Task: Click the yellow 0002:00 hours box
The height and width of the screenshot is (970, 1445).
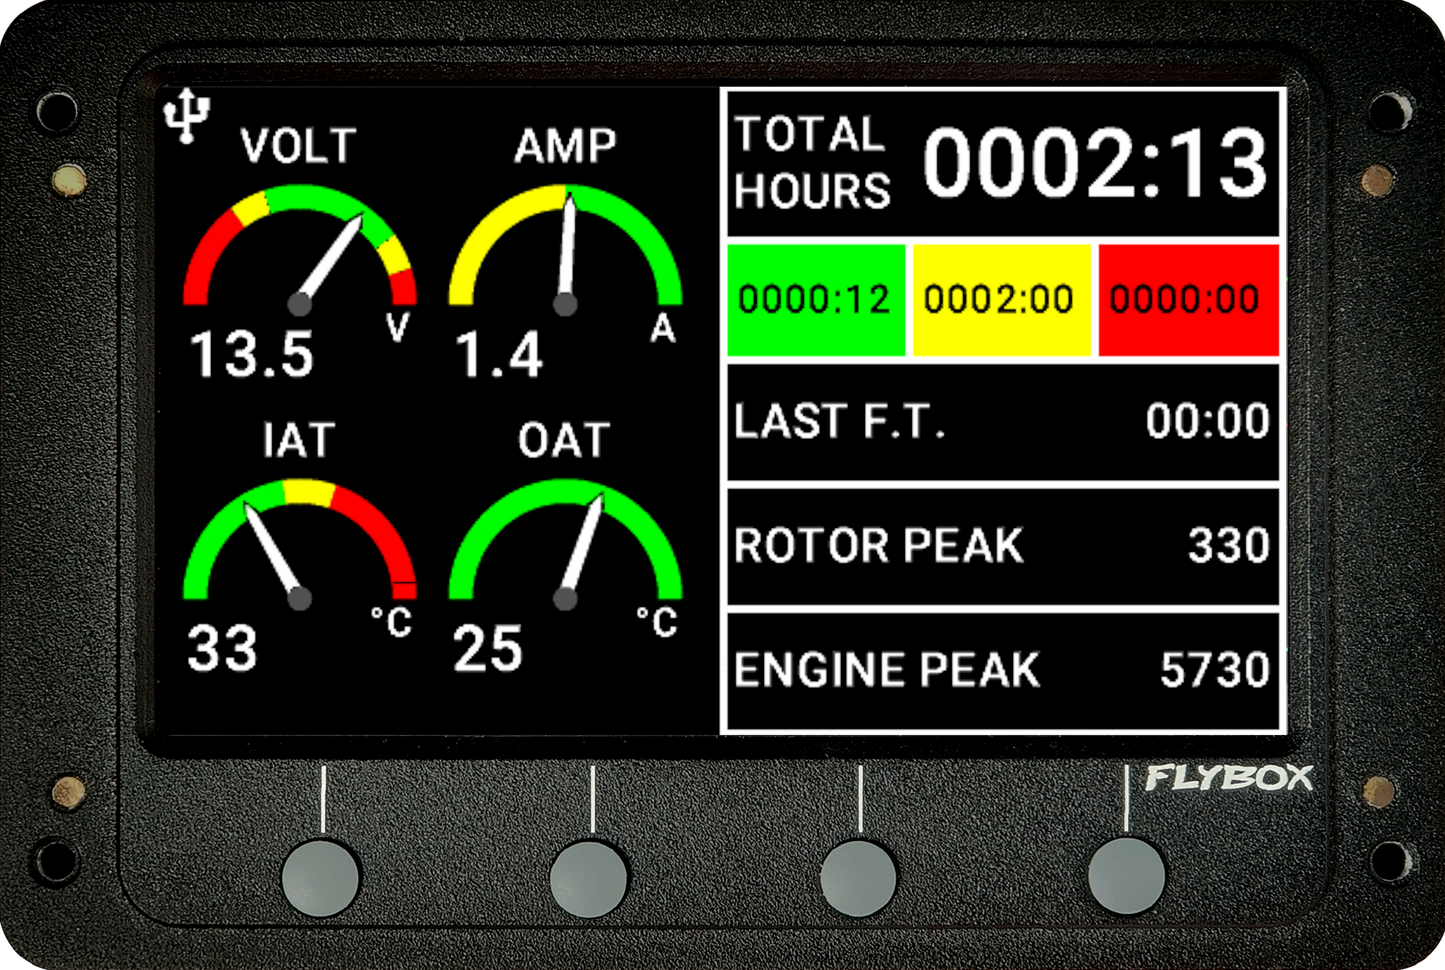Action: tap(999, 300)
